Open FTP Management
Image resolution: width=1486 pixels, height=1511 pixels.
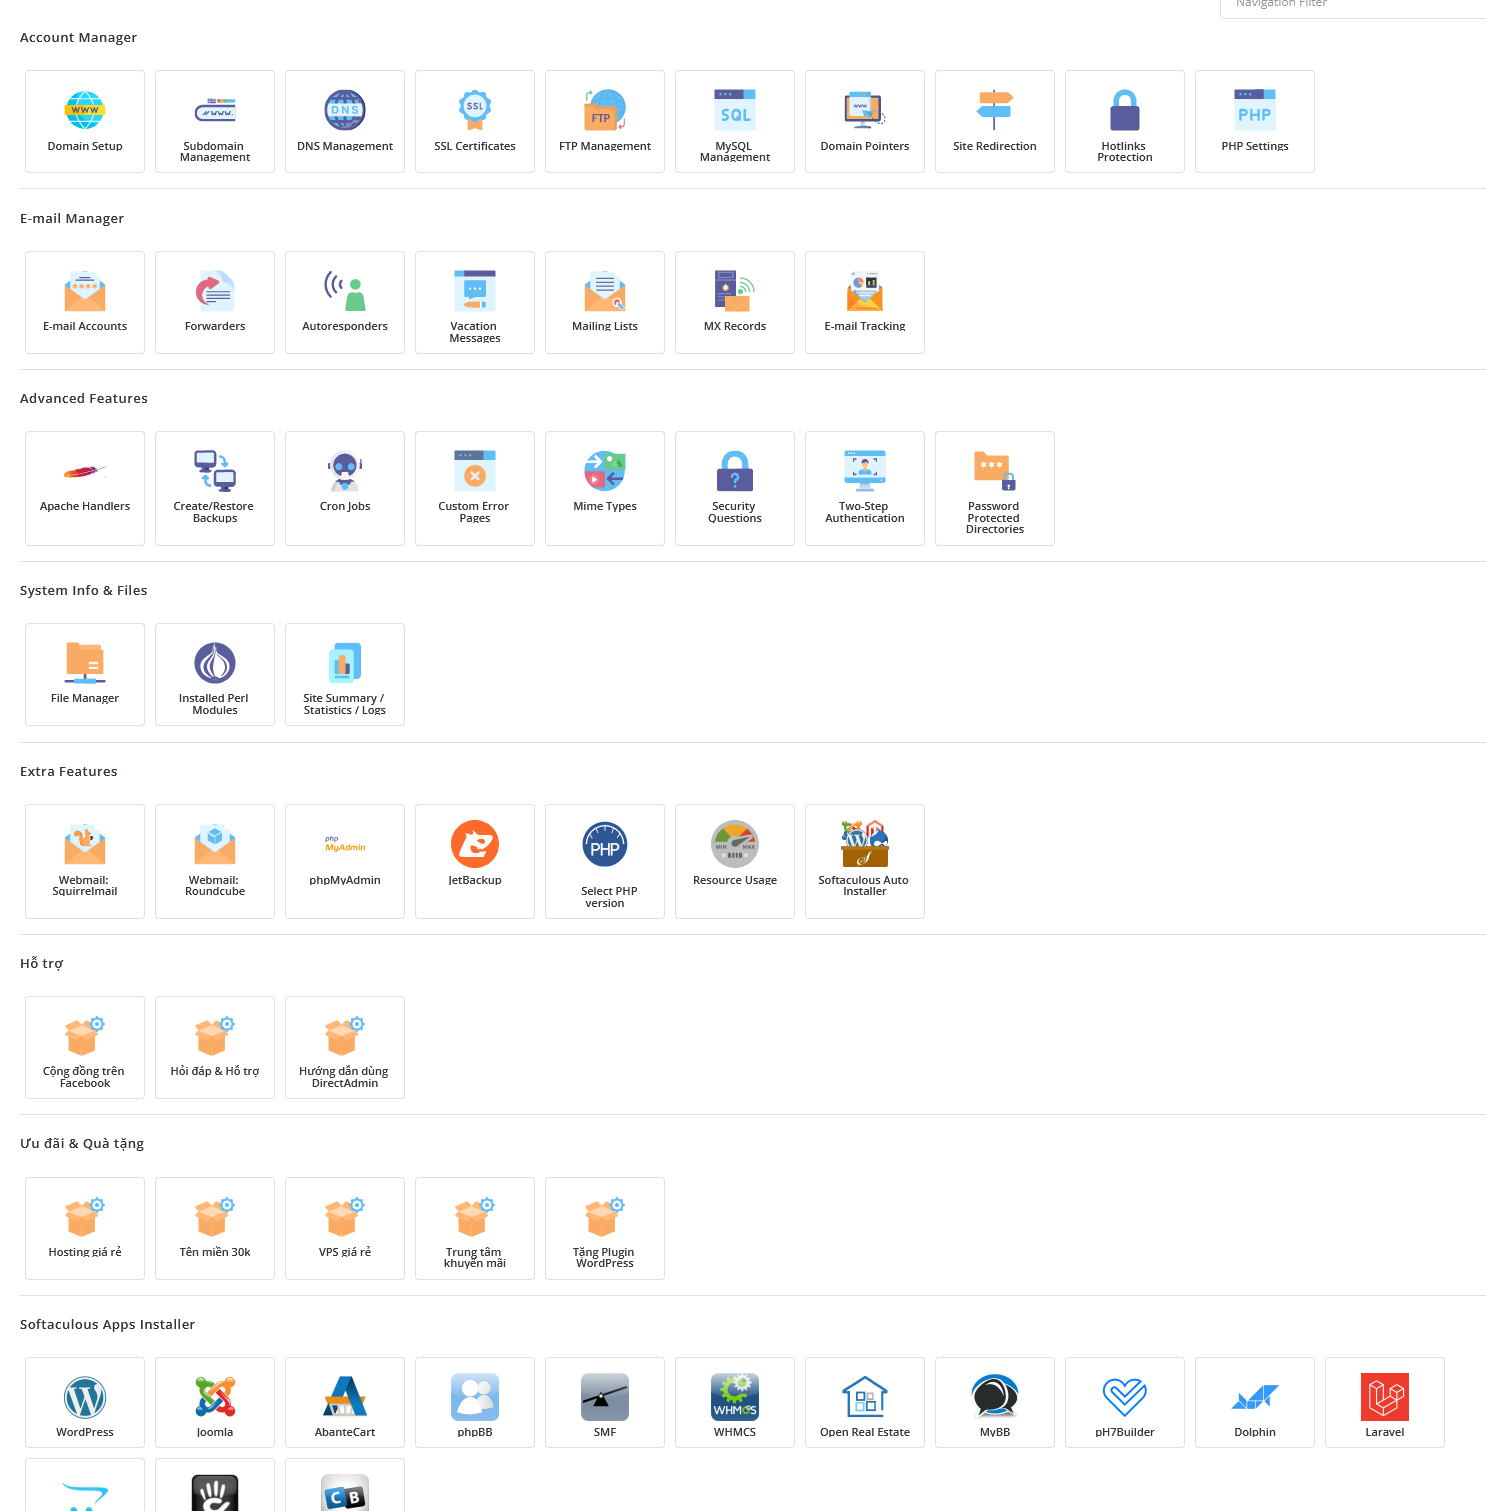(605, 121)
